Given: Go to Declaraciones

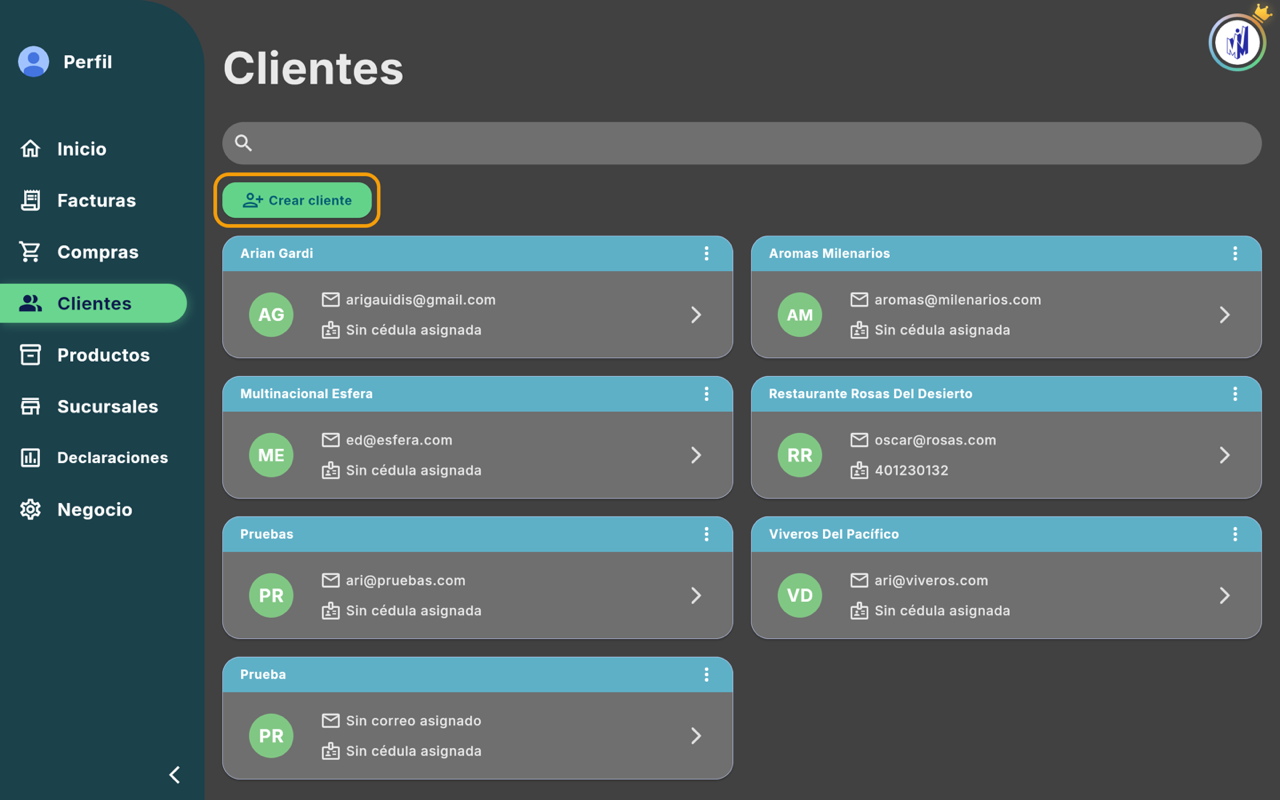Looking at the screenshot, I should pos(93,458).
